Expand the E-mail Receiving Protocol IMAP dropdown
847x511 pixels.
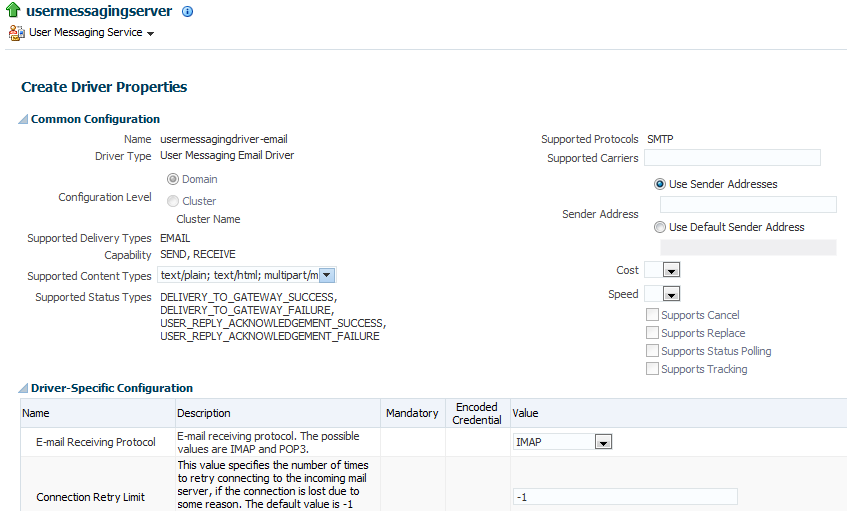(602, 441)
